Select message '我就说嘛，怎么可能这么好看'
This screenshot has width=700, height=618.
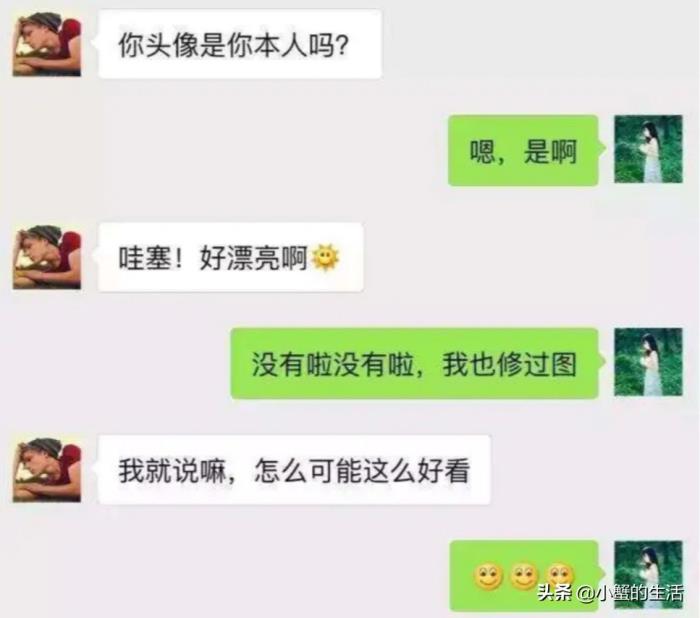tap(294, 470)
